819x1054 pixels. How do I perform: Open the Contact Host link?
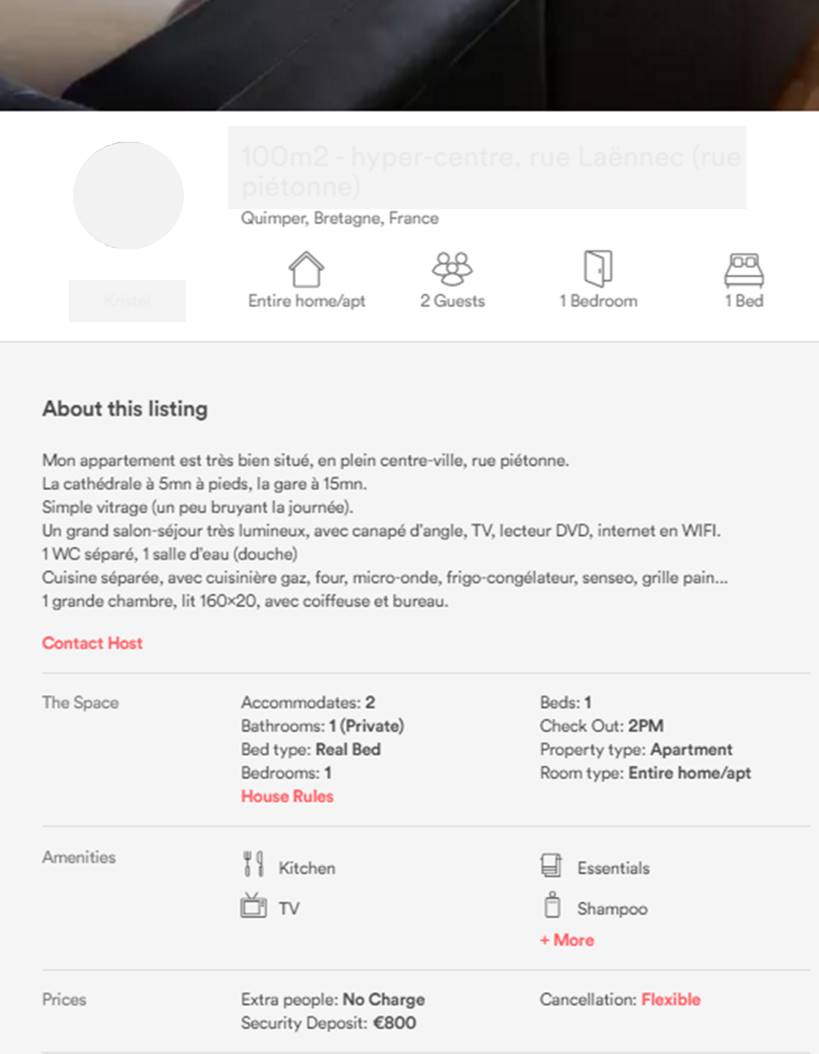92,643
